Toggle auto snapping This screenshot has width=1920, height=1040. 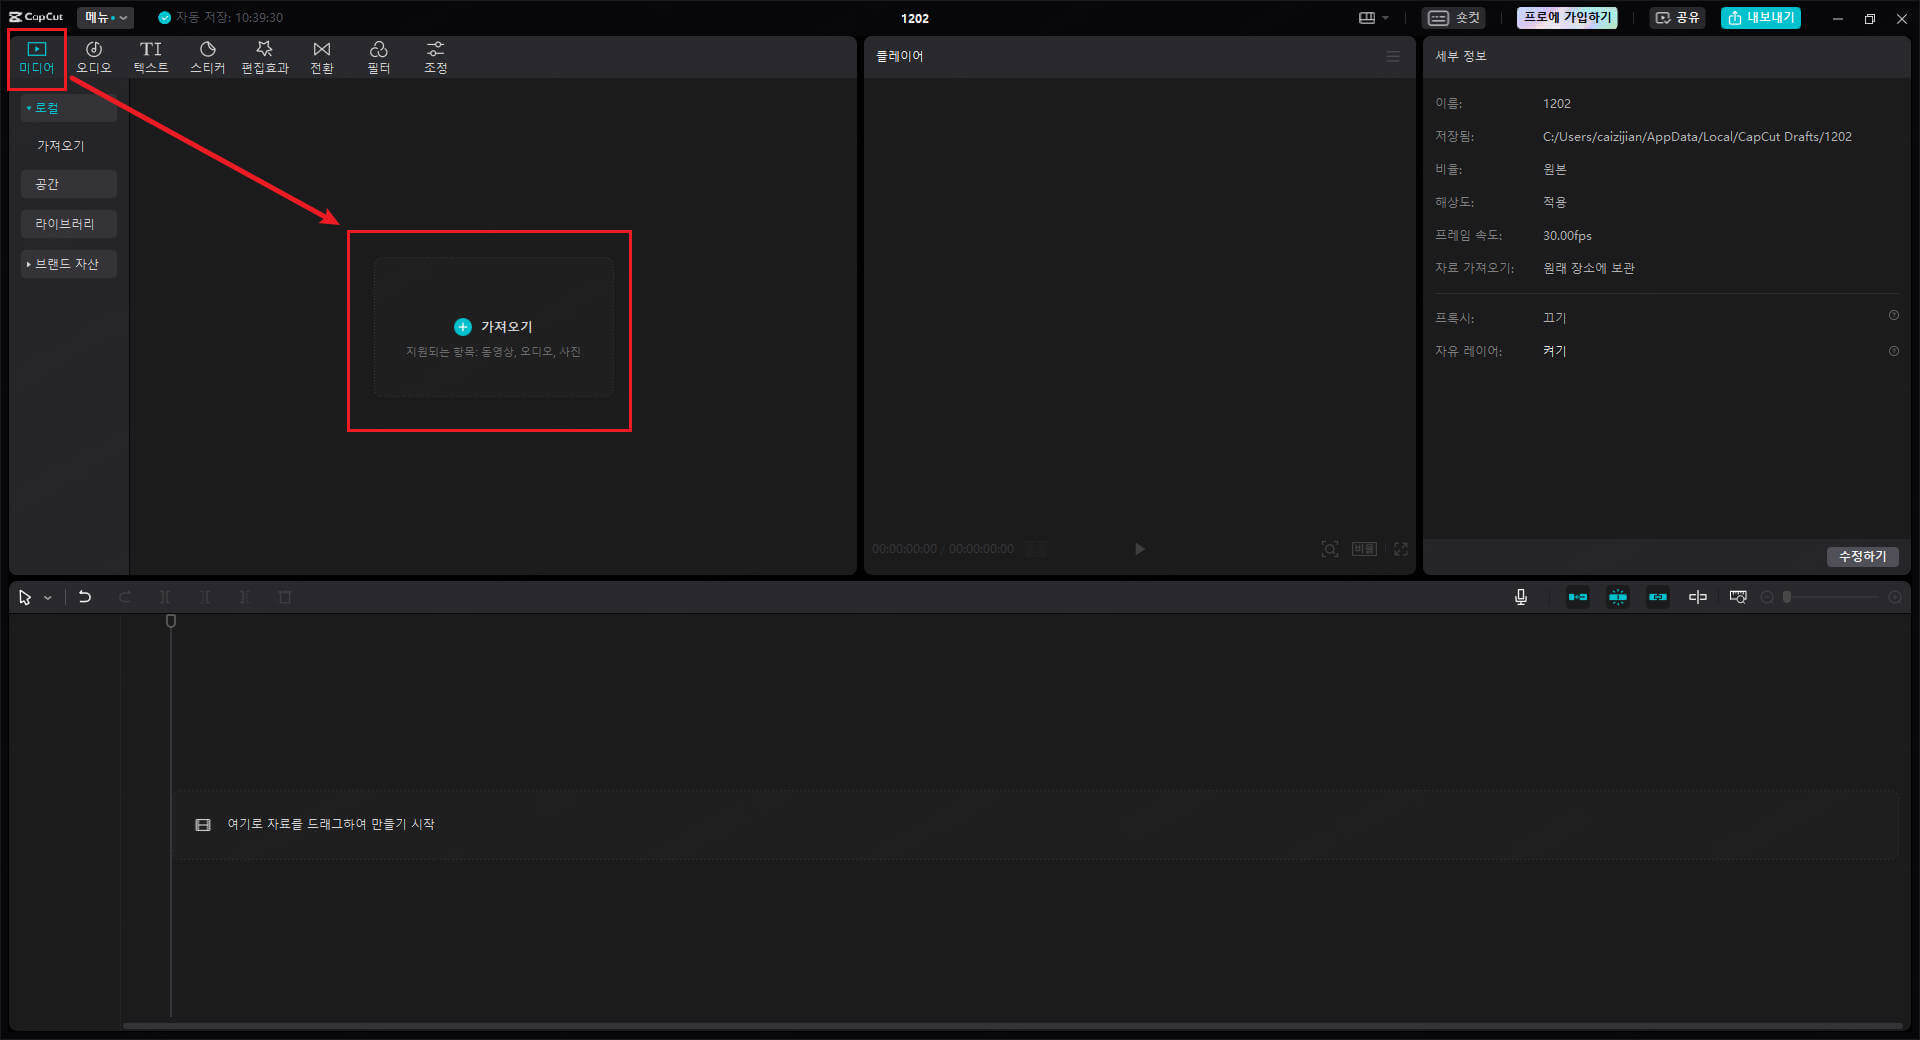(x=1618, y=597)
